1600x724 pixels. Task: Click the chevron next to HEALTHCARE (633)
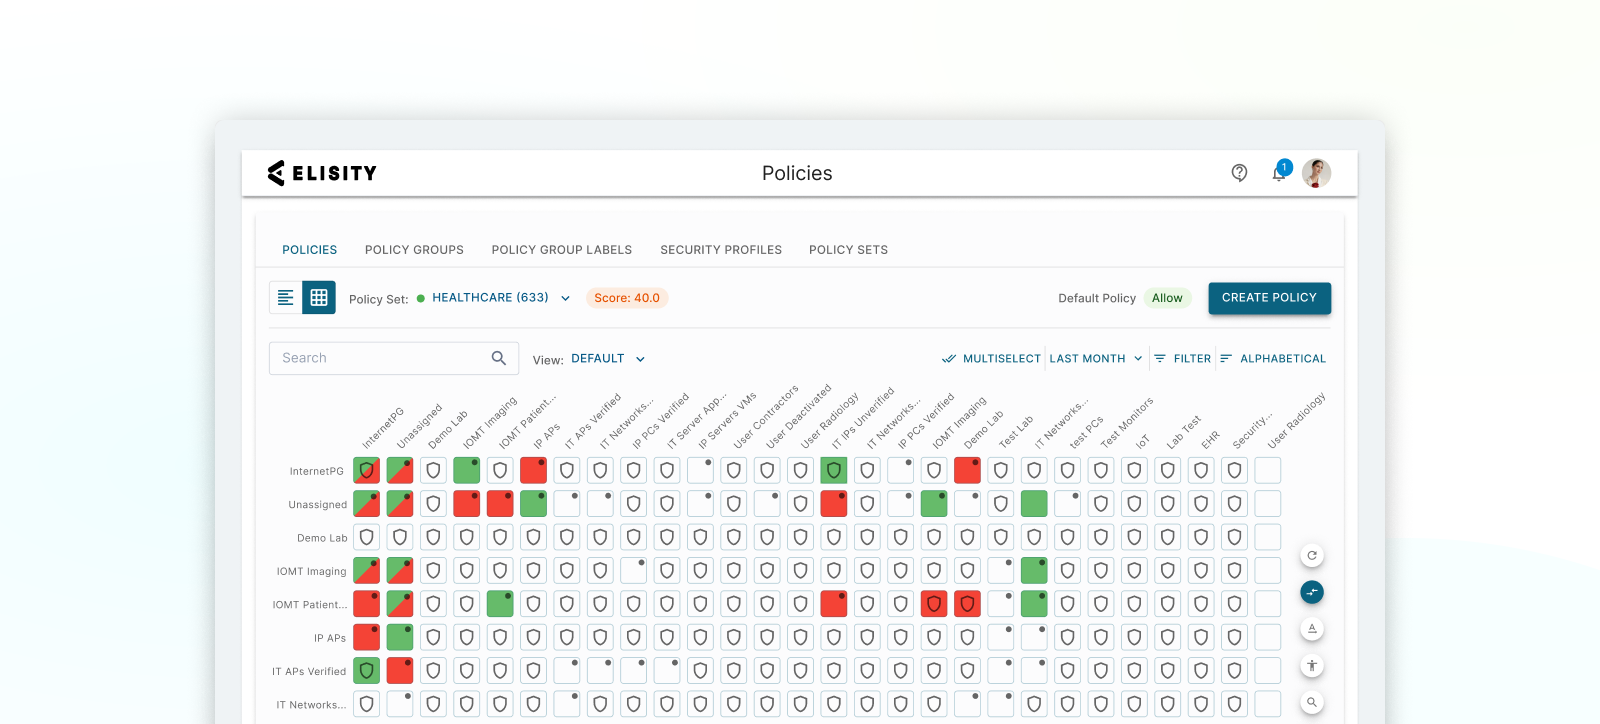(x=565, y=298)
